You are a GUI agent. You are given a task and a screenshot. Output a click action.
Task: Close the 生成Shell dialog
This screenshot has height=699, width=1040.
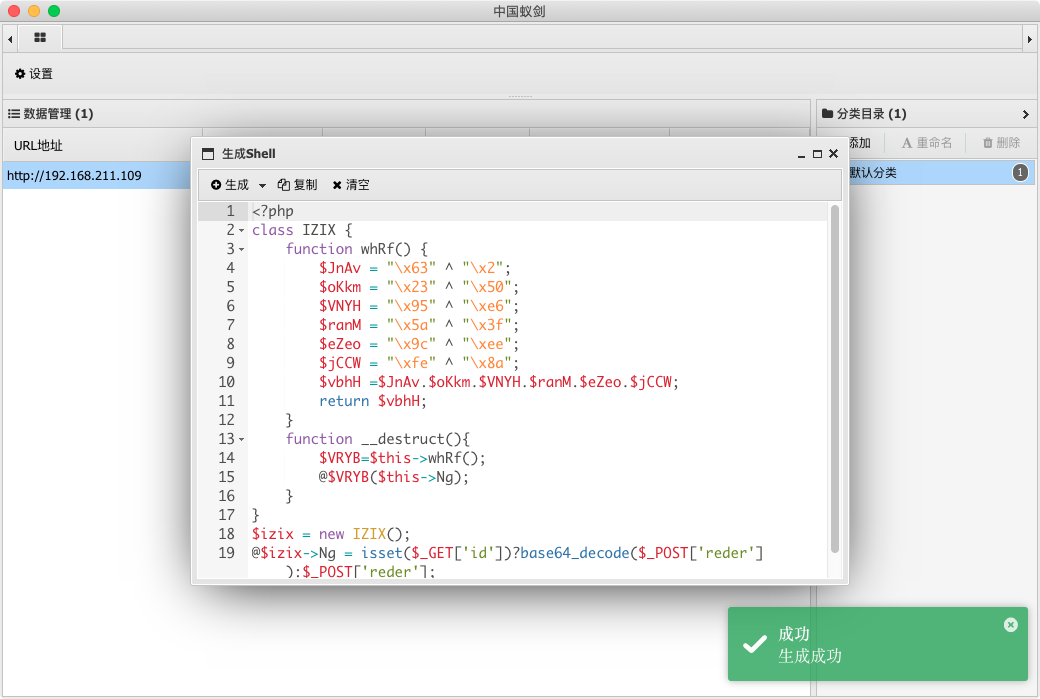[x=834, y=153]
